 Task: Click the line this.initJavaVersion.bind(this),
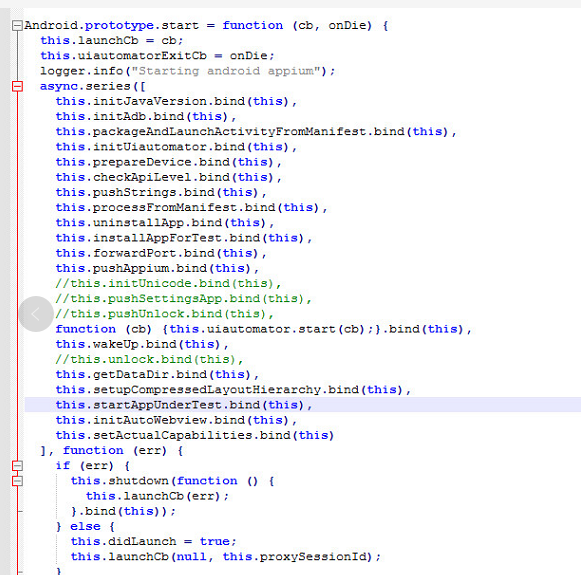click(x=176, y=102)
